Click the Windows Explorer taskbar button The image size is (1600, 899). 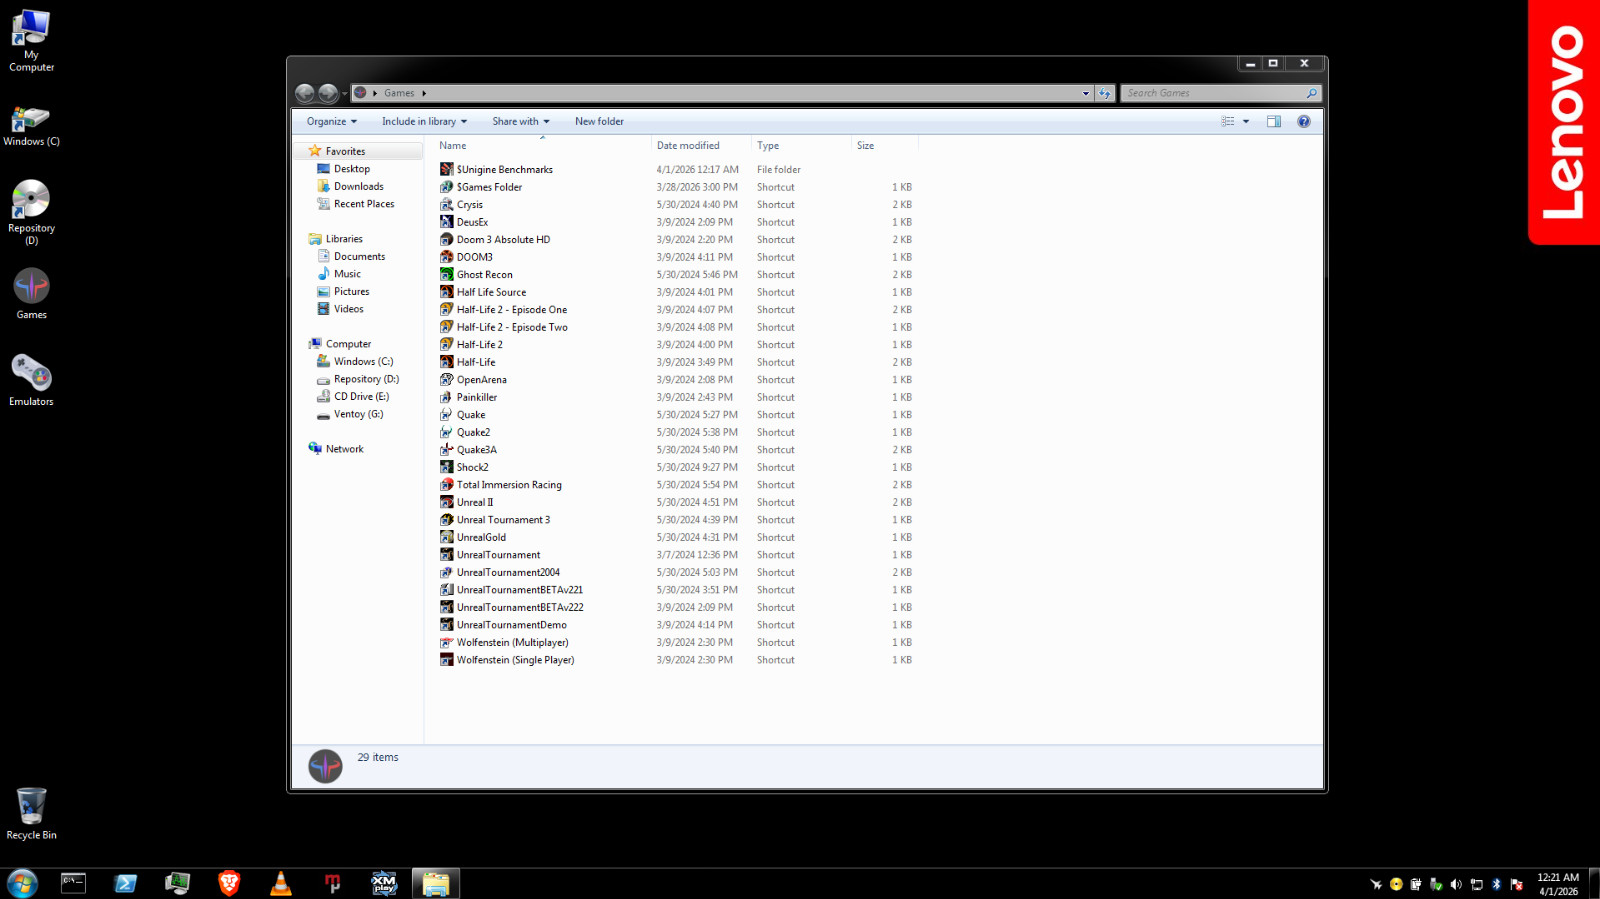436,883
